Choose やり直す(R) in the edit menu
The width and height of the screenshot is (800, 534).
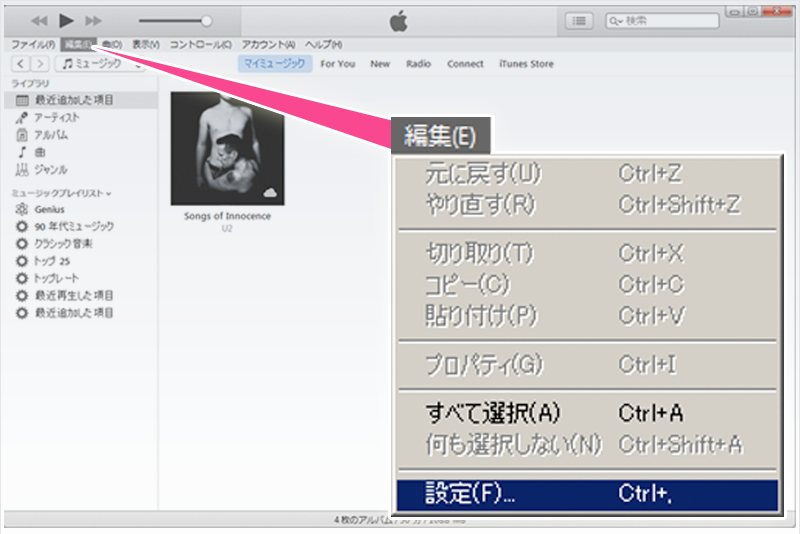click(587, 205)
